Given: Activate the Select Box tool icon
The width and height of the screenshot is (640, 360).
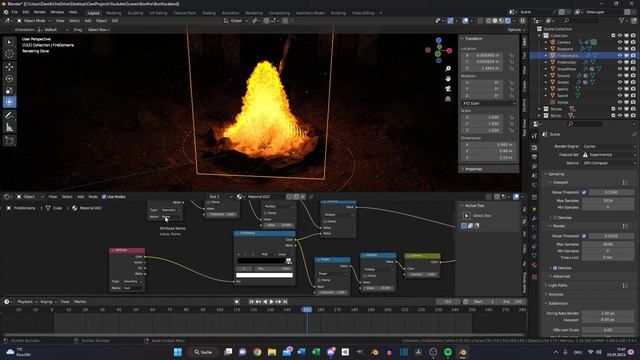Looking at the screenshot, I should pyautogui.click(x=9, y=42).
